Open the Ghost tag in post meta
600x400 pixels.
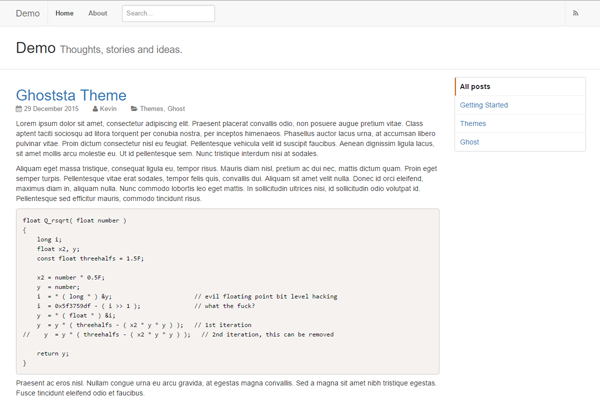(176, 109)
